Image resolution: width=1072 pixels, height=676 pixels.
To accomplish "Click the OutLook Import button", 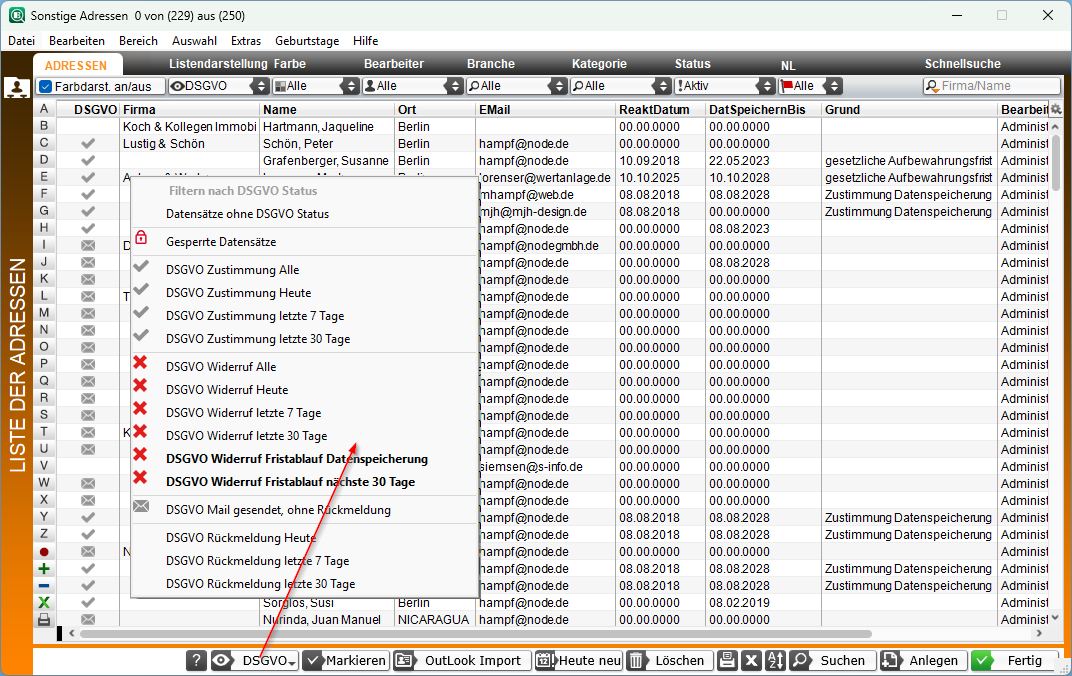I will coord(460,661).
